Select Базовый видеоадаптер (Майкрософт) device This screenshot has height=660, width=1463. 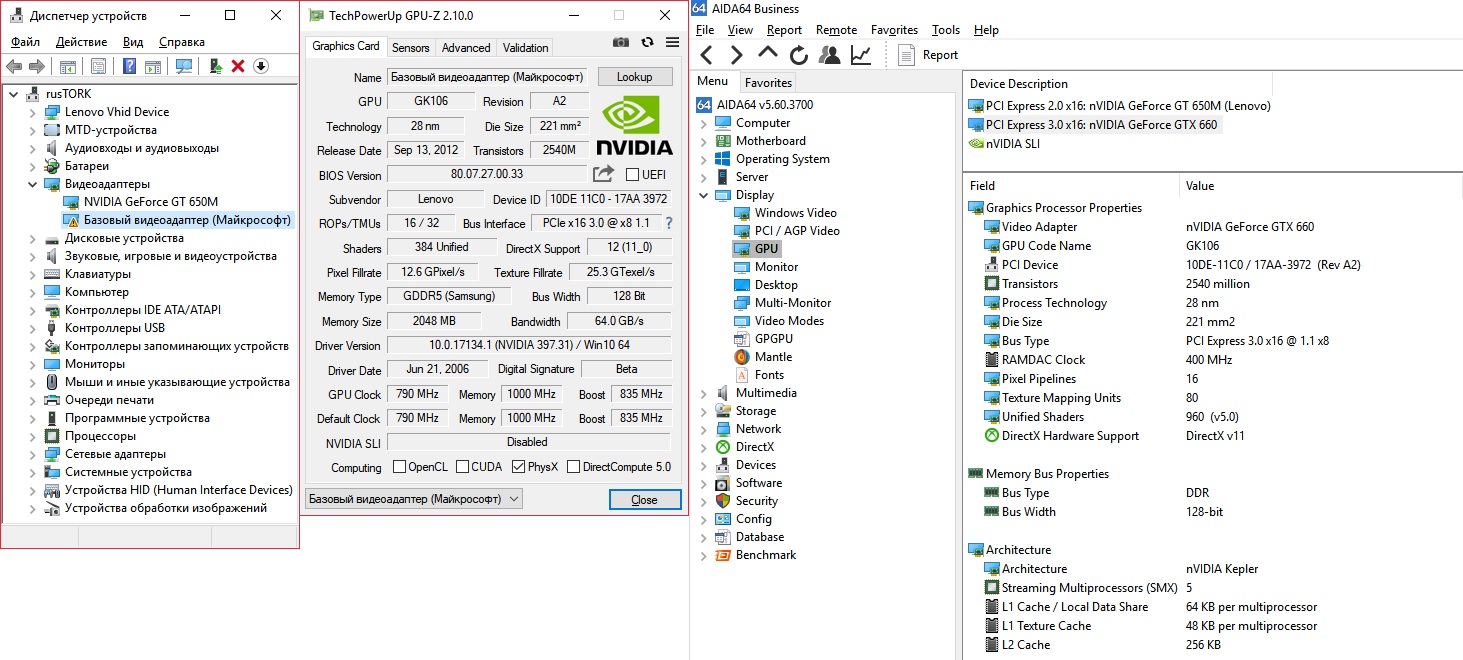178,220
